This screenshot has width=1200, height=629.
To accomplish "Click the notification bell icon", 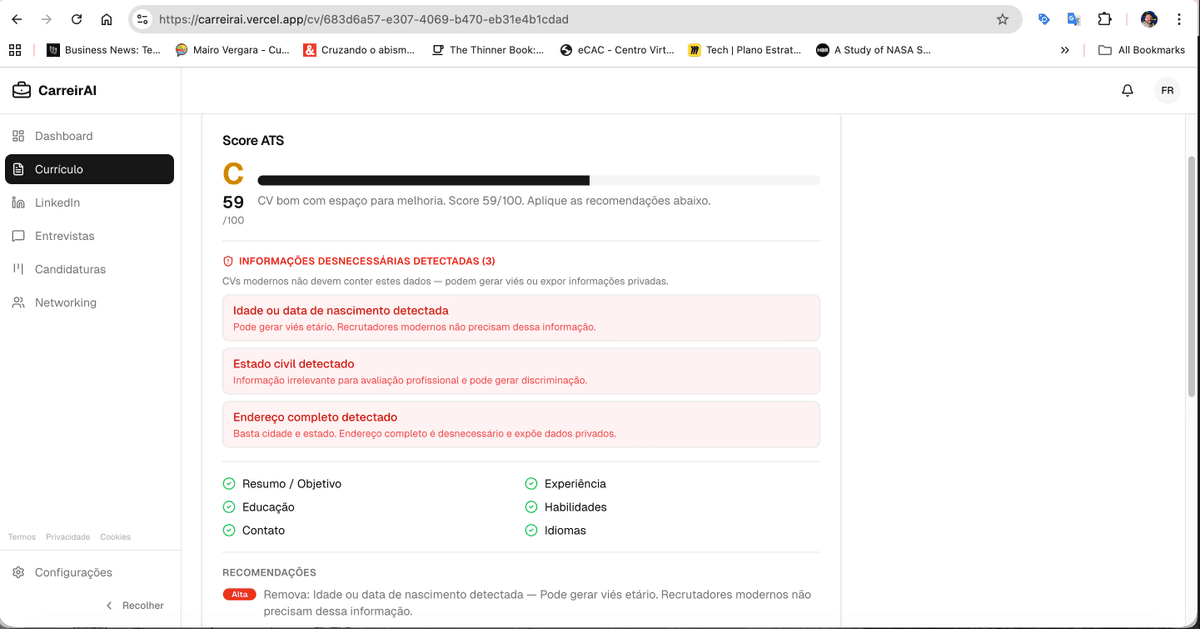I will [1127, 90].
